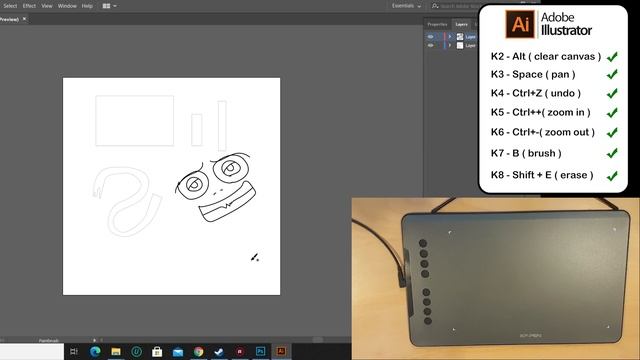This screenshot has height=360, width=640.
Task: Switch to Photoshop in the taskbar
Action: click(260, 351)
